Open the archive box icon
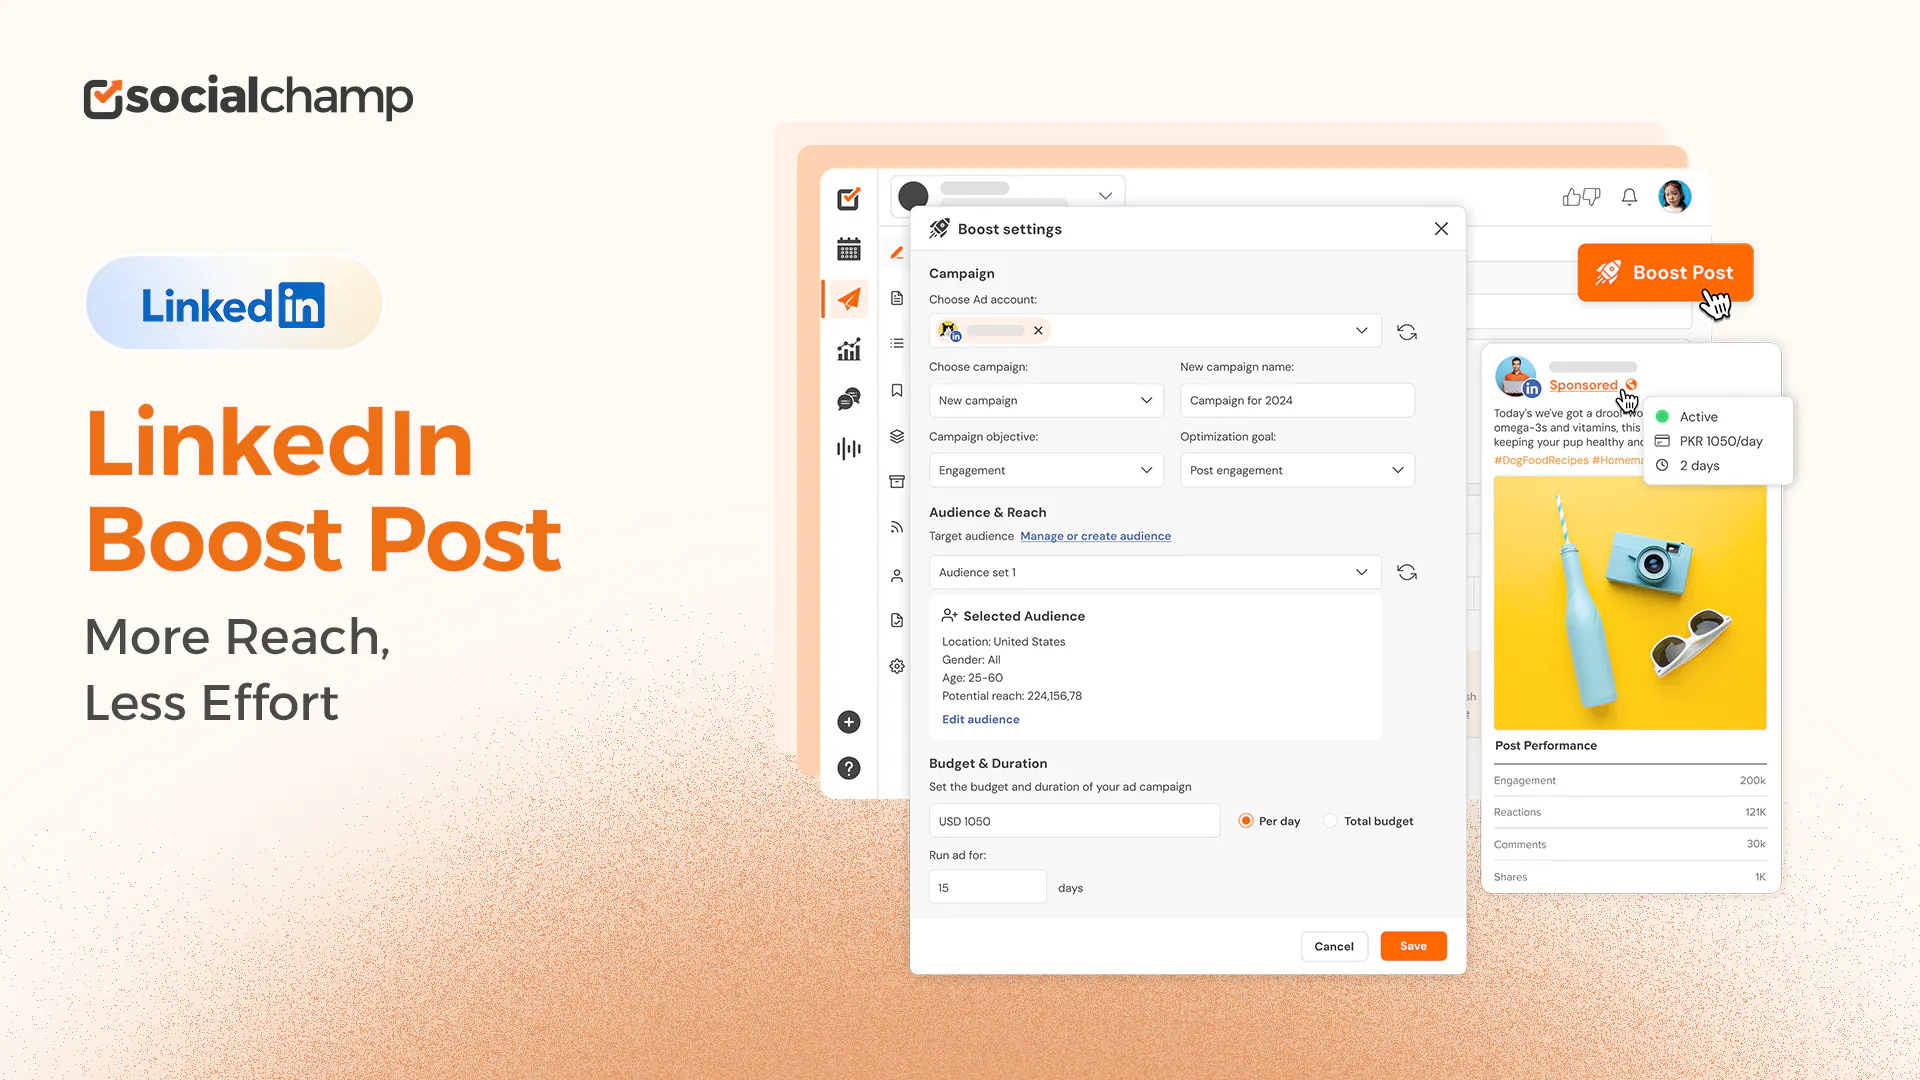The image size is (1920, 1080). 897,481
